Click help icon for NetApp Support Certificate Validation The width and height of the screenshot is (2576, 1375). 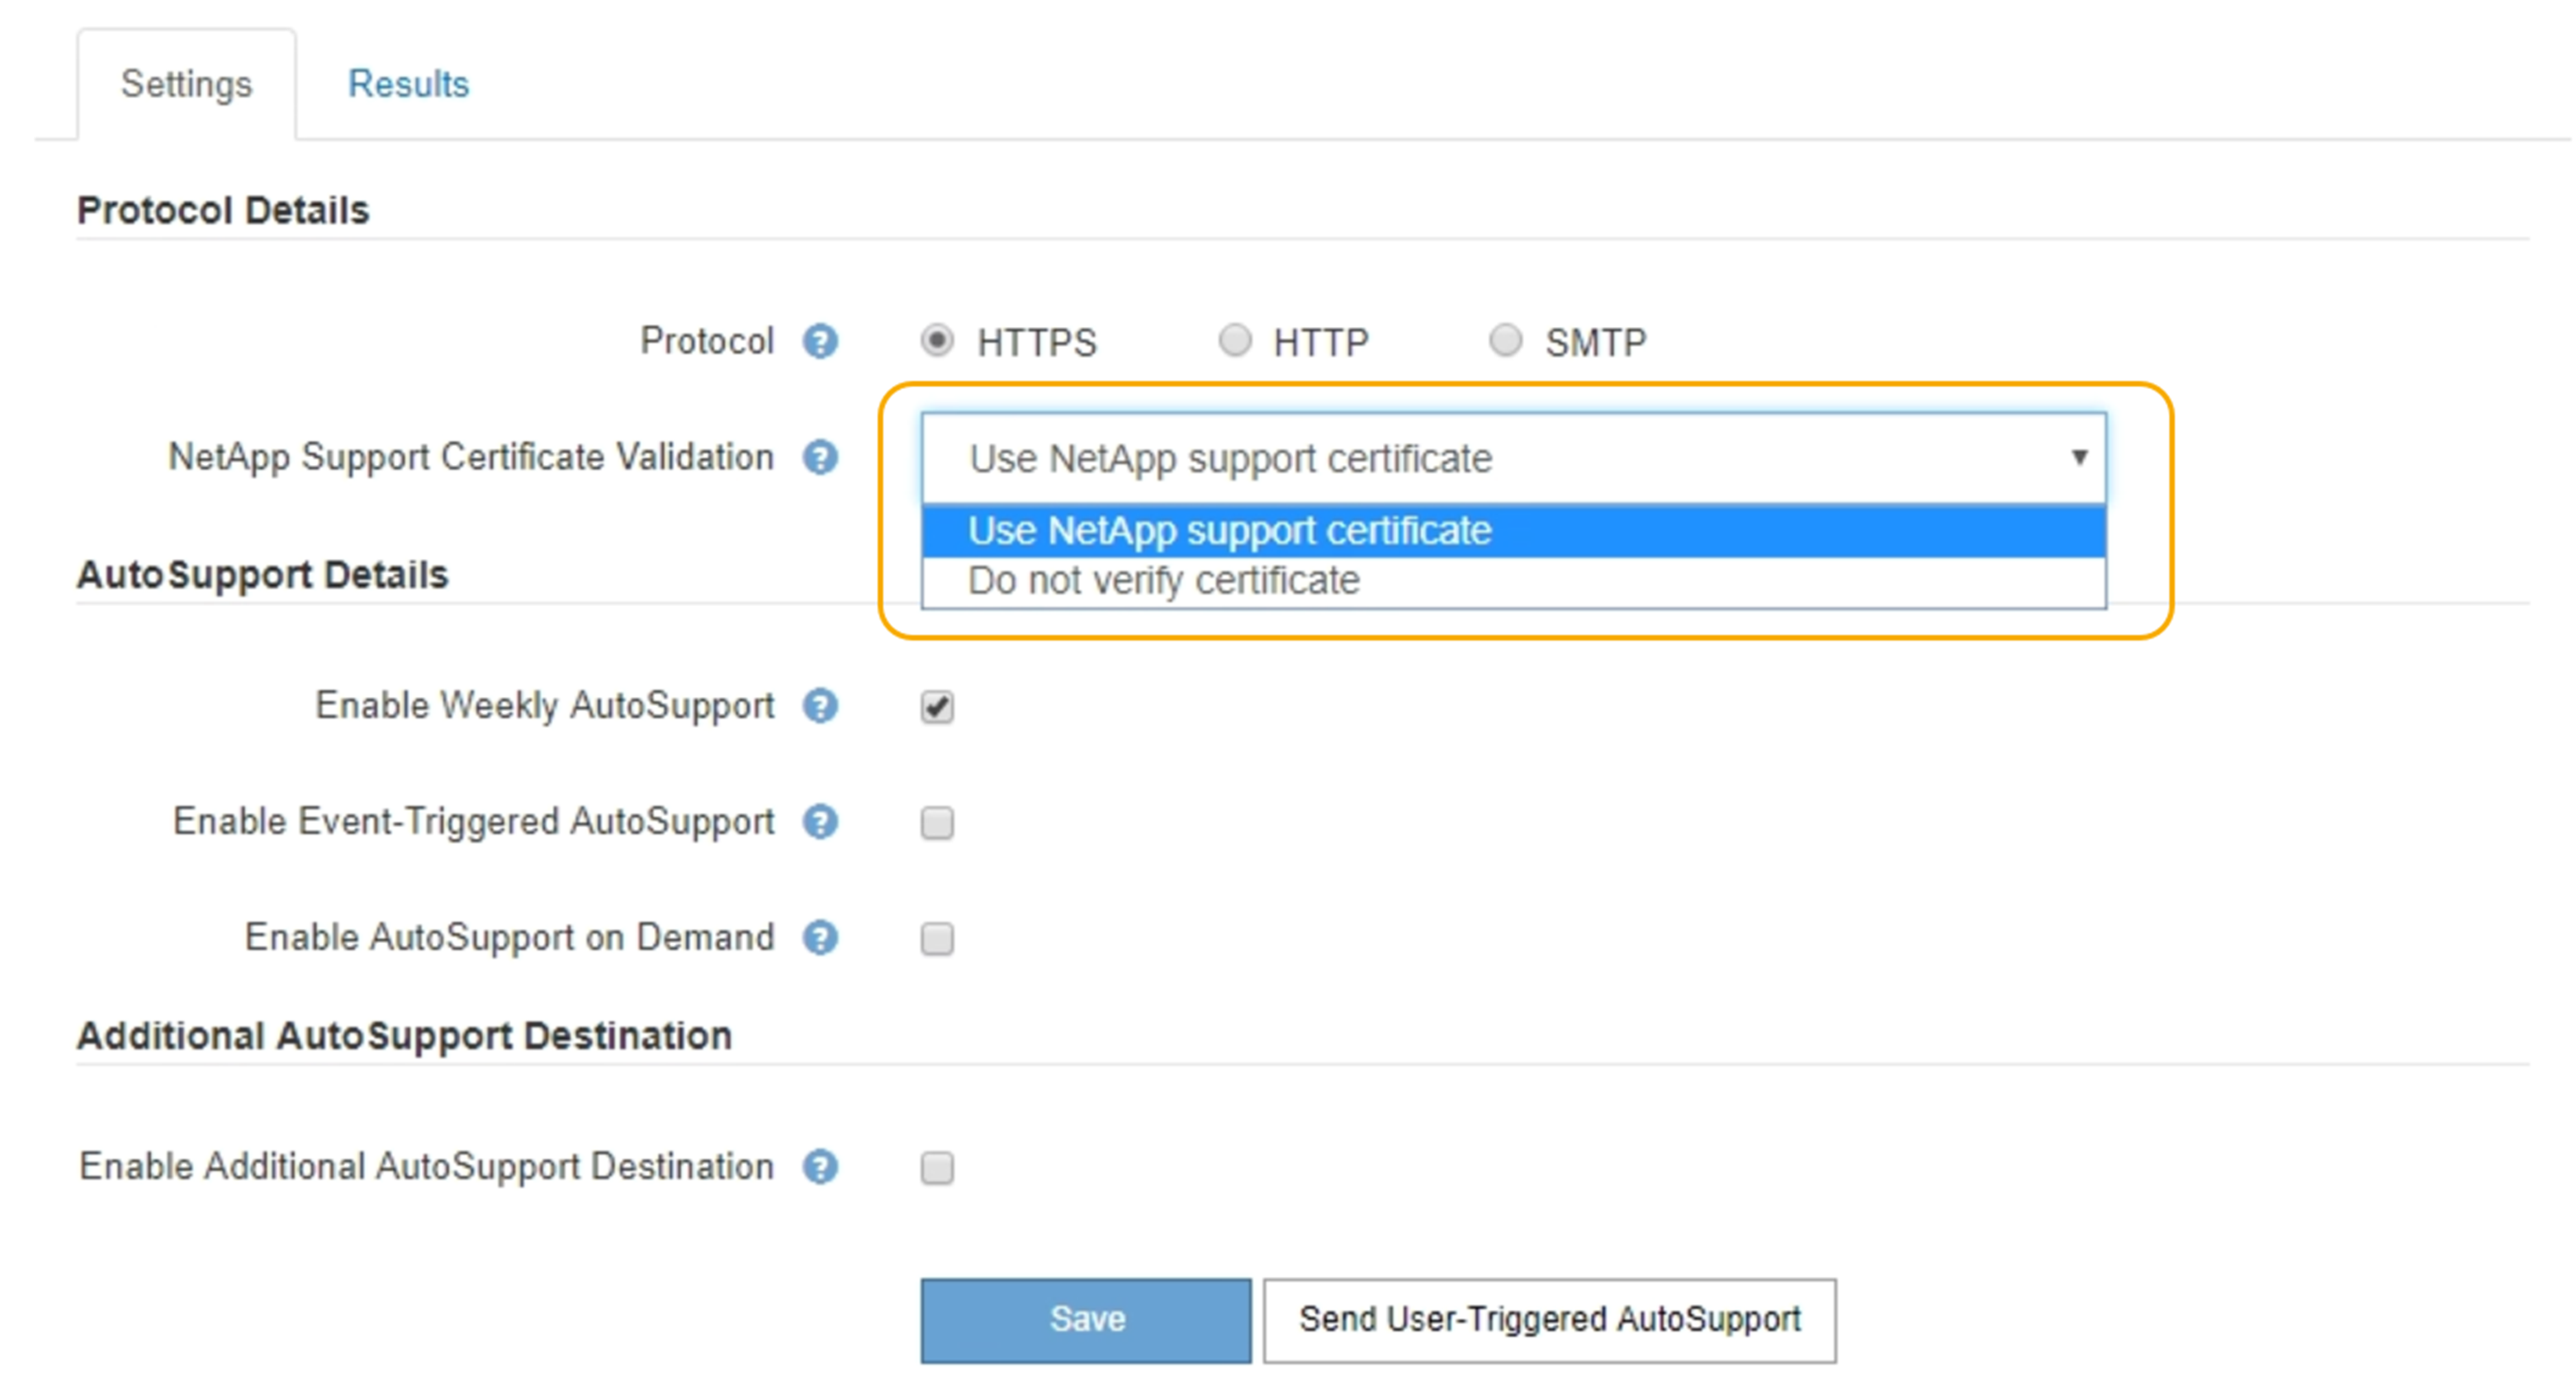(820, 458)
